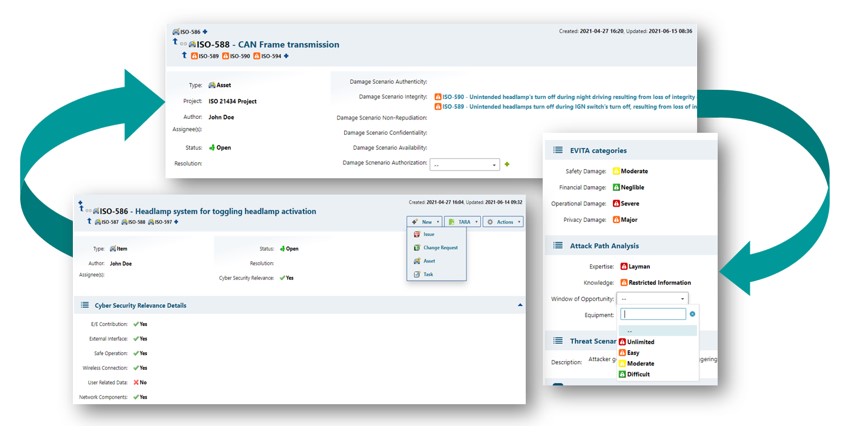Click the yellow Safety Damage Moderate icon
Image resolution: width=862 pixels, height=441 pixels.
click(616, 171)
